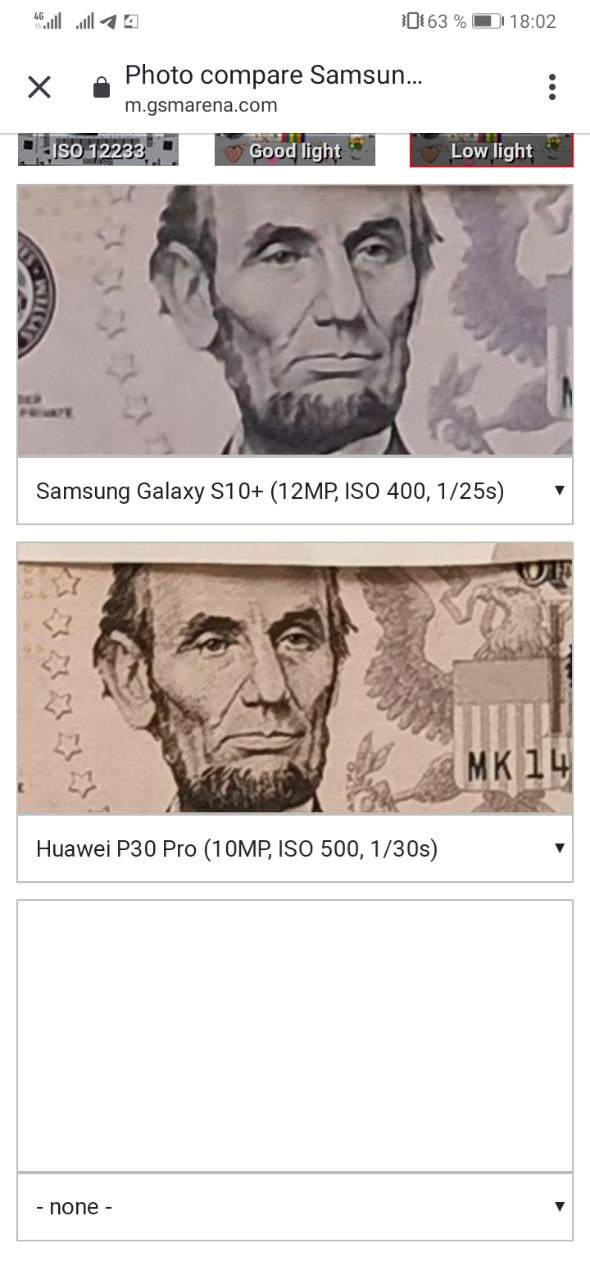Tap the vibrate mode status icon
The width and height of the screenshot is (590, 1280).
(411, 21)
